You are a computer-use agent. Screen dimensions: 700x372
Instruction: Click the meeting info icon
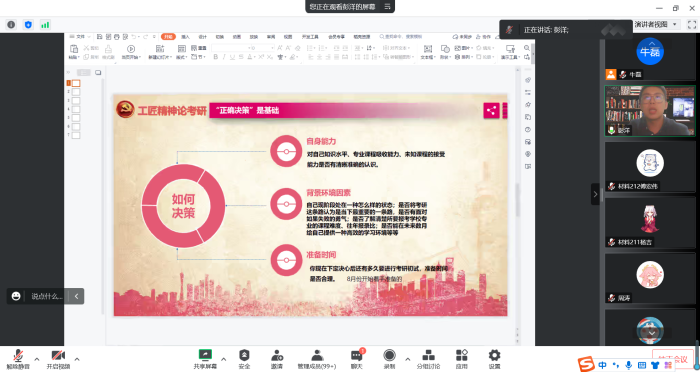point(11,25)
